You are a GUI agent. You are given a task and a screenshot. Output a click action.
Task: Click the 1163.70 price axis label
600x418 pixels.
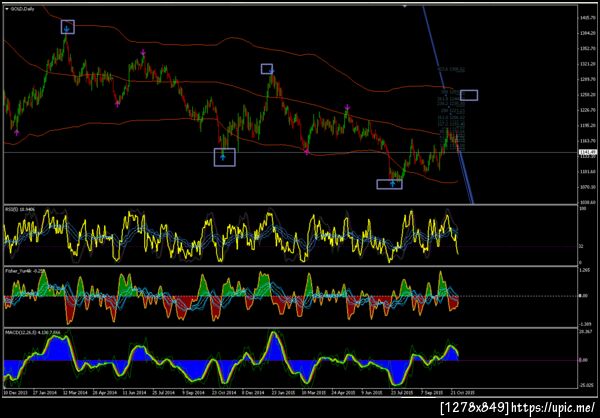point(586,141)
